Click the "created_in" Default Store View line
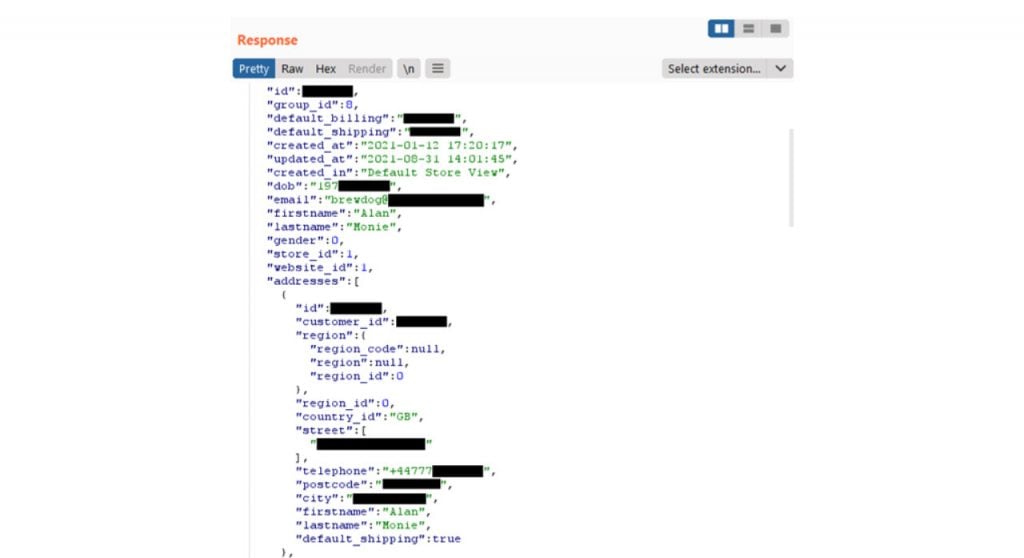The width and height of the screenshot is (1024, 558). pyautogui.click(x=389, y=172)
